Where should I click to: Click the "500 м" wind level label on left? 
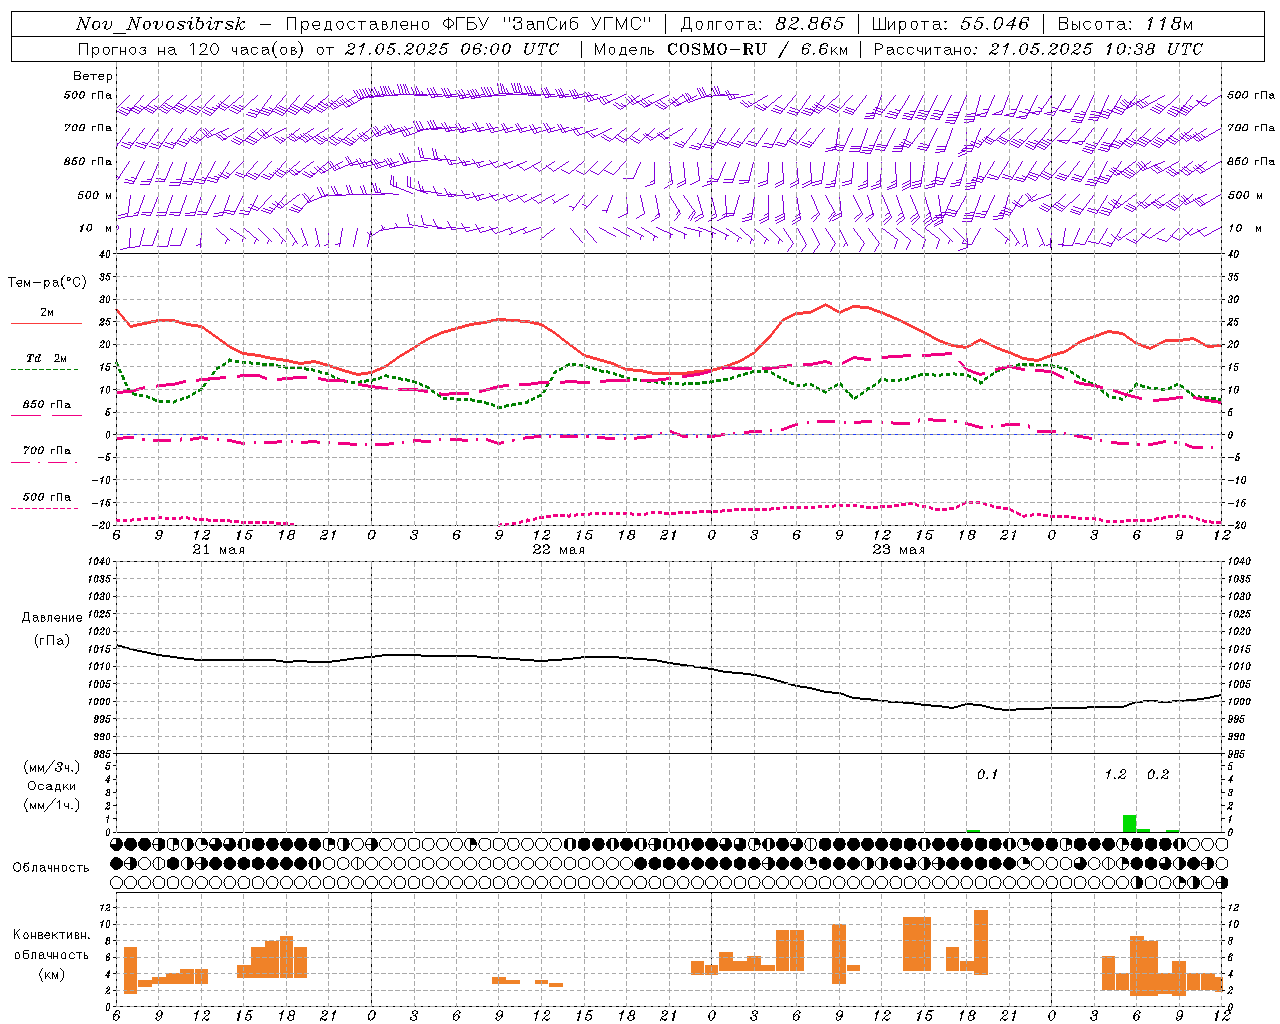(x=96, y=195)
